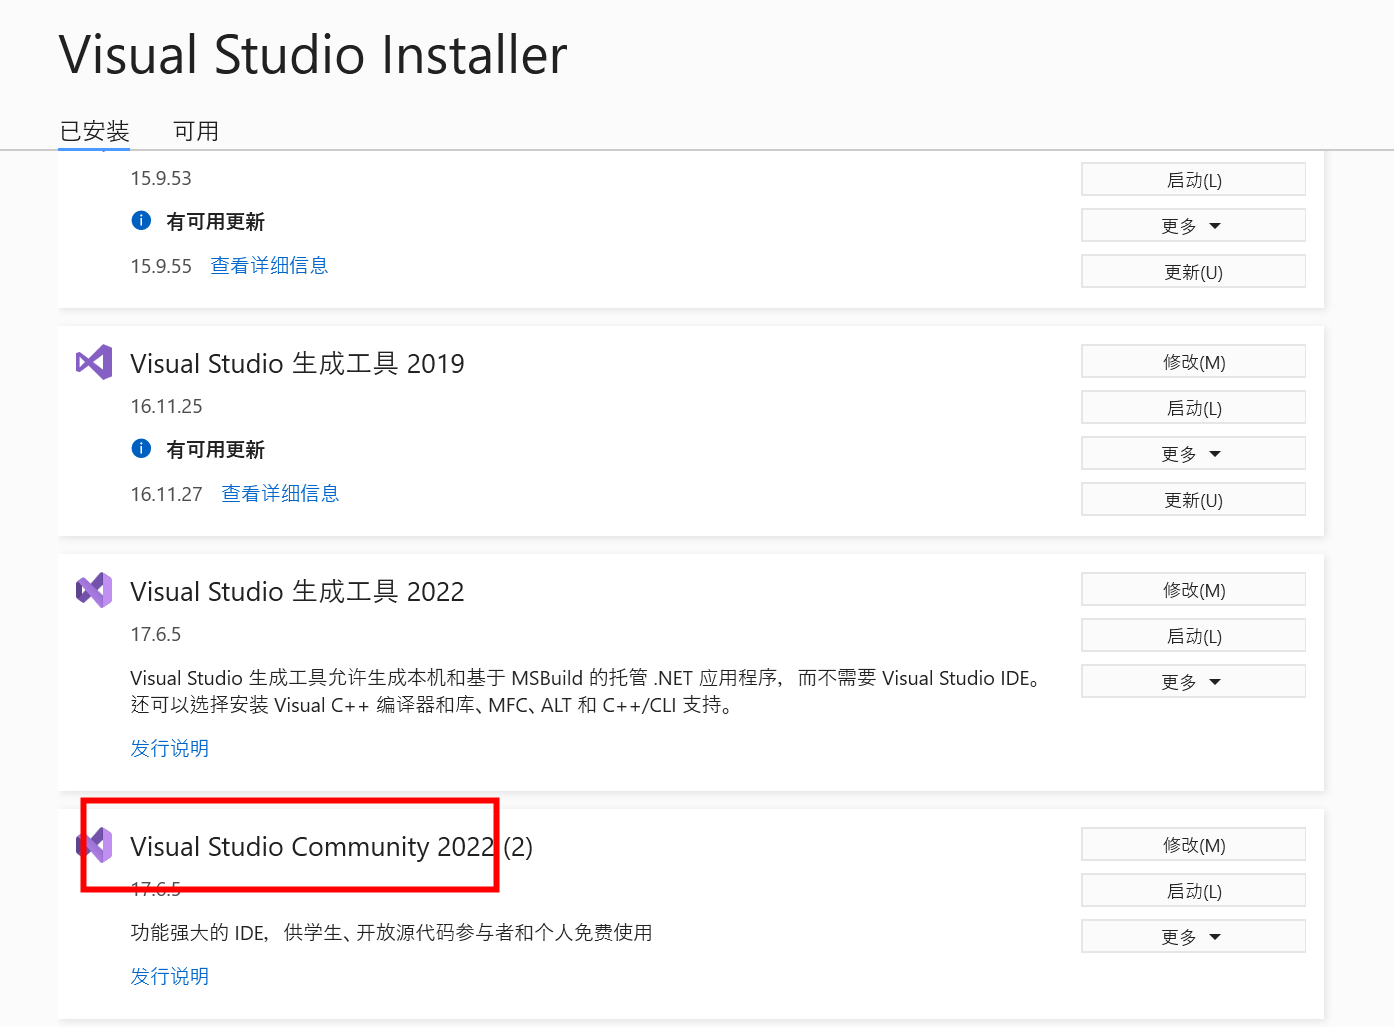Click the Visual Studio Community 2022 logo icon
This screenshot has width=1394, height=1027.
tap(94, 845)
